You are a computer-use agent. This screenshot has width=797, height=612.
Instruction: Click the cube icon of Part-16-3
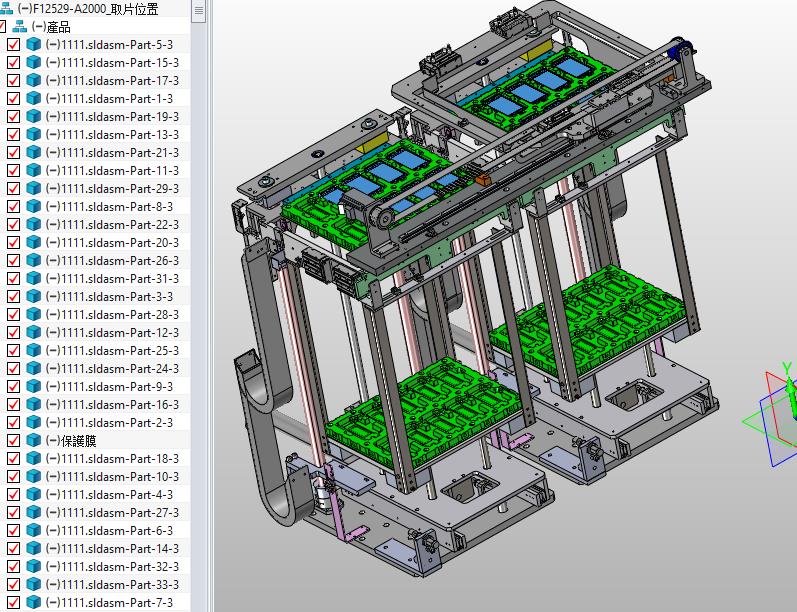point(34,405)
